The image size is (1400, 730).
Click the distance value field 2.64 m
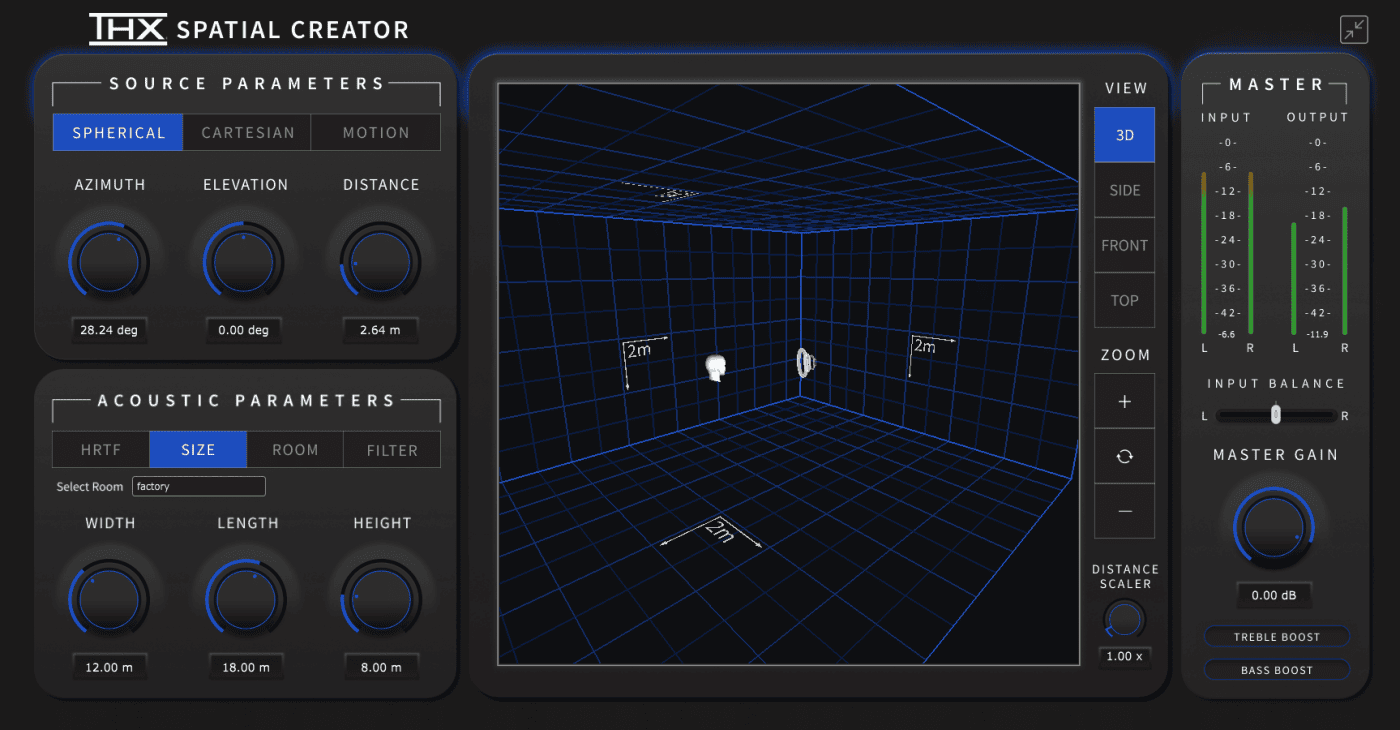(380, 330)
